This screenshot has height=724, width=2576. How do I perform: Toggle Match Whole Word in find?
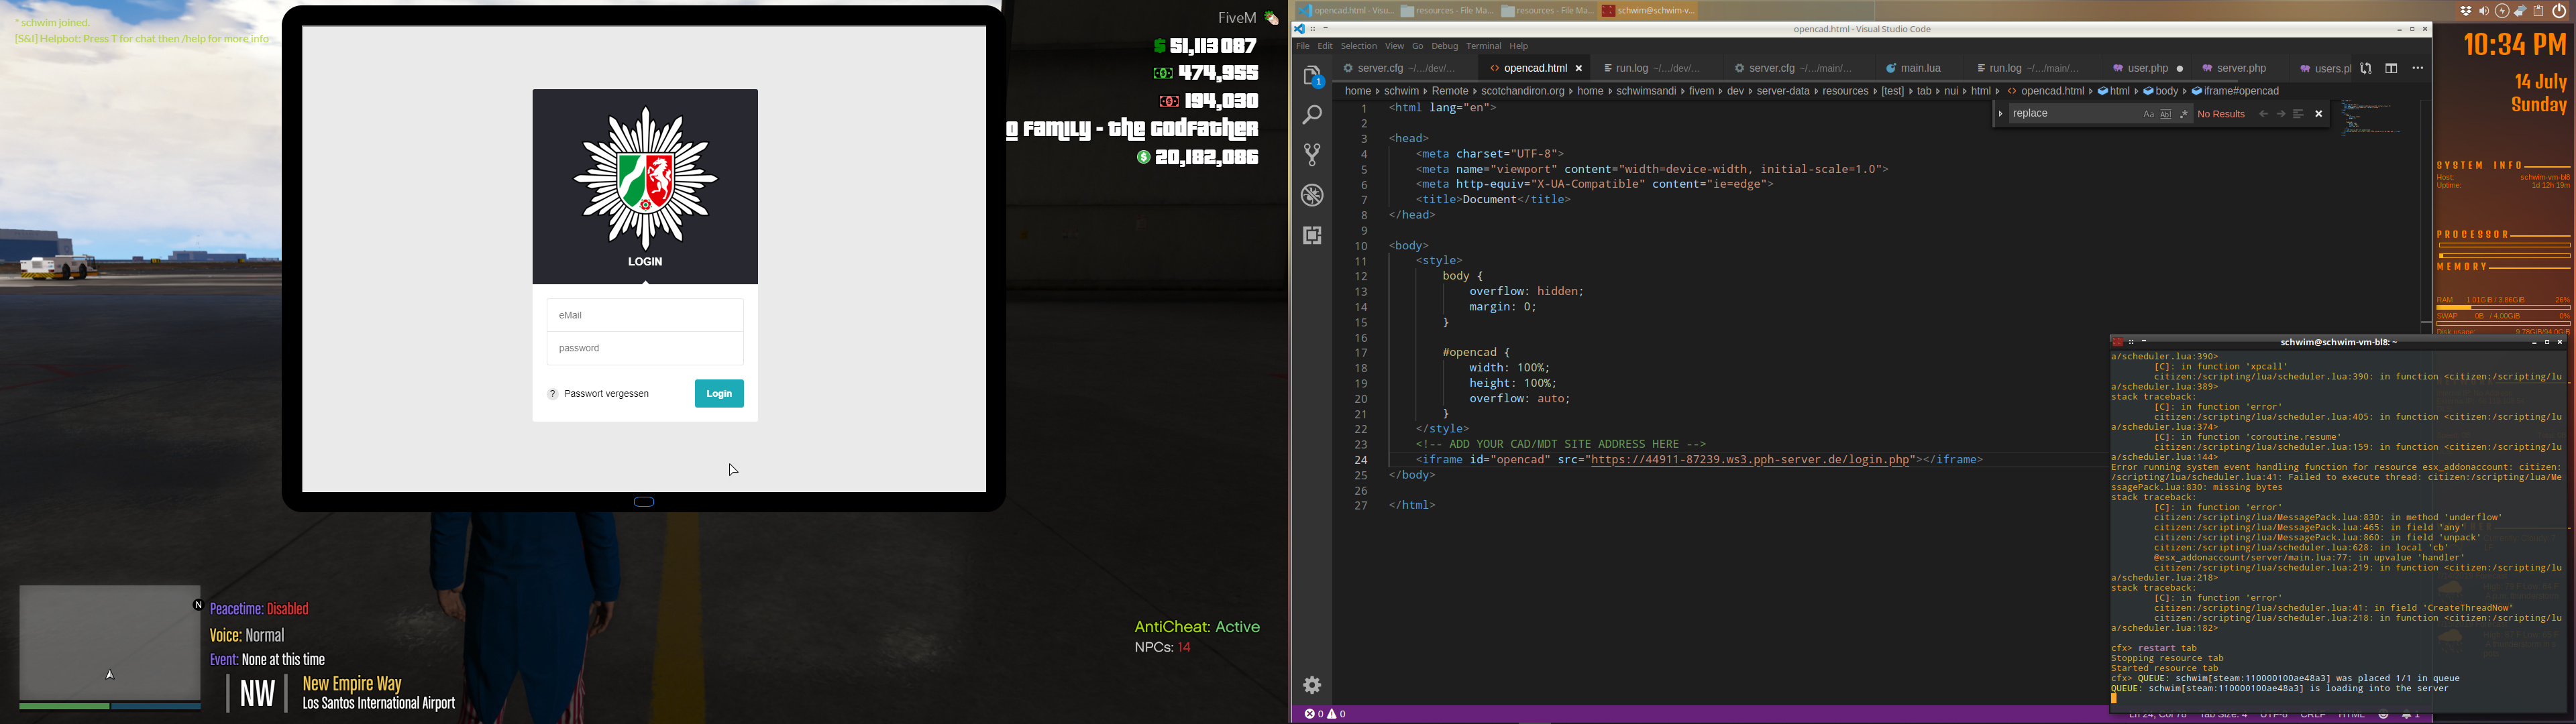coord(2166,114)
